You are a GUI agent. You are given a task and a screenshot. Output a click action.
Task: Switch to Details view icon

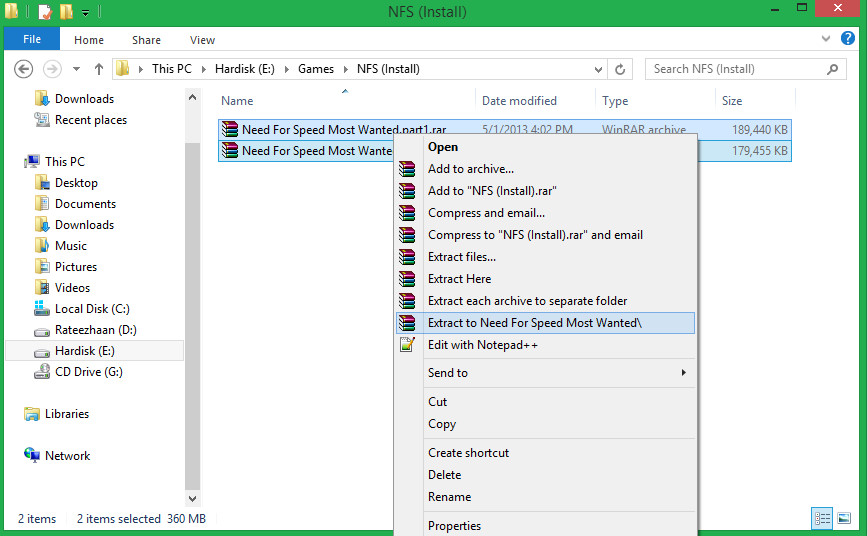(822, 518)
